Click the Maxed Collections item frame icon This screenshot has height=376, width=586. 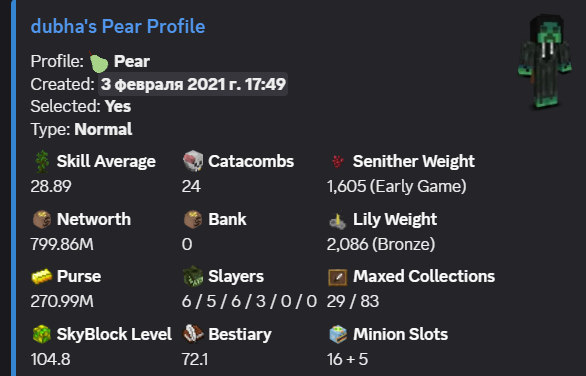coord(338,277)
